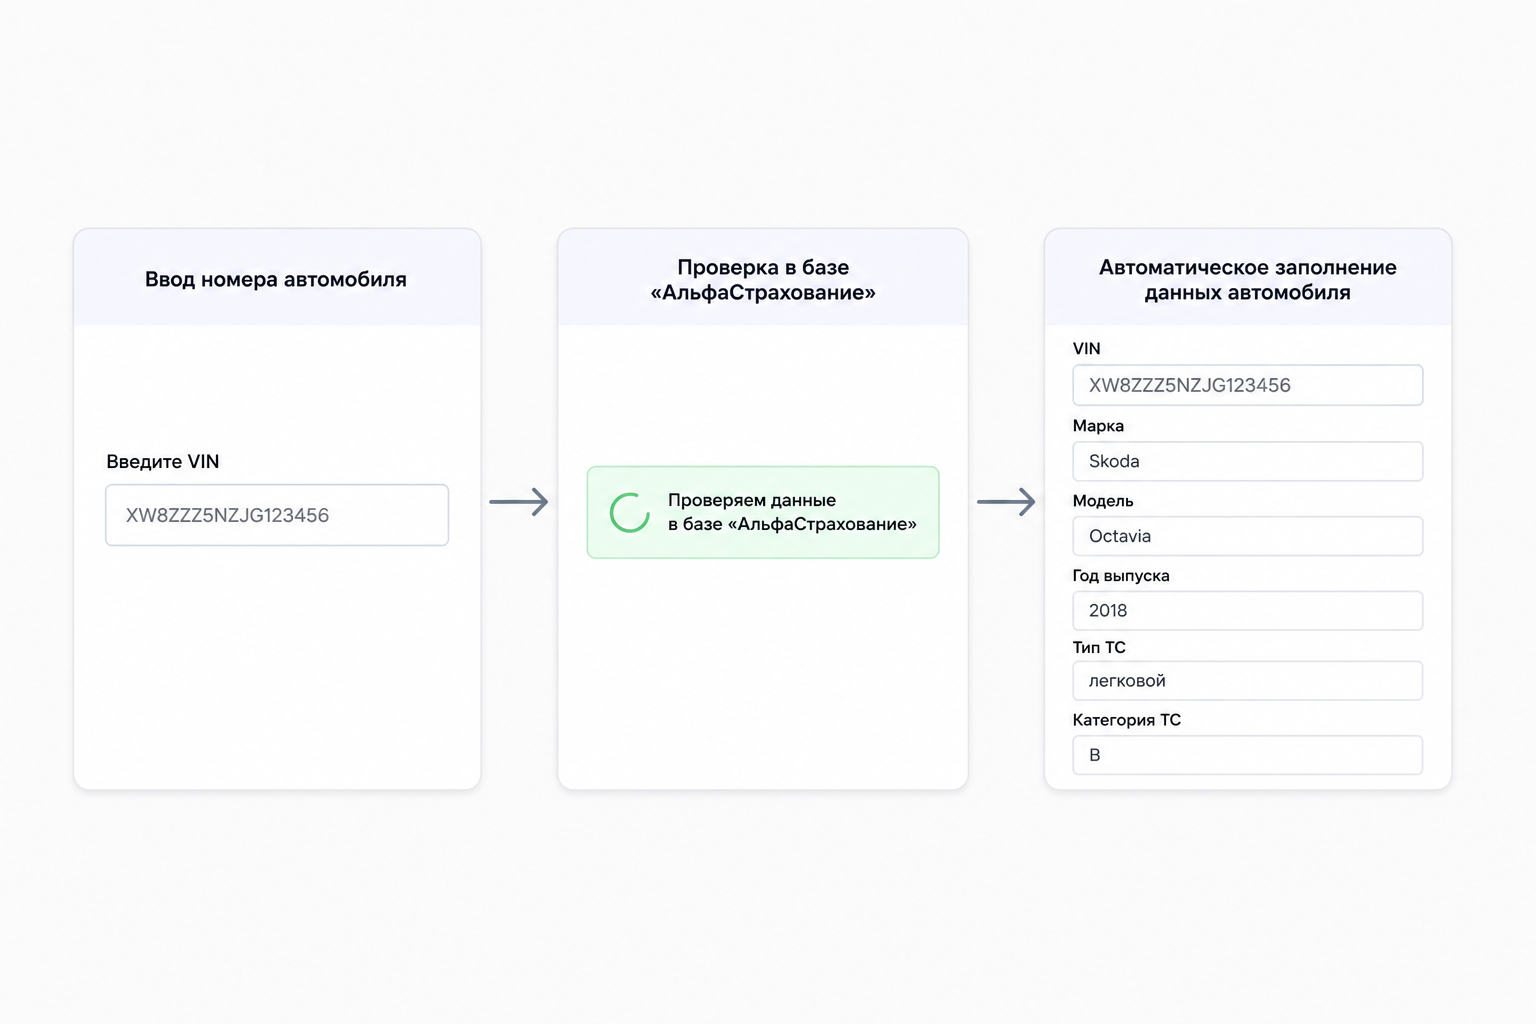Viewport: 1536px width, 1024px height.
Task: Click the 'Ввод номера автомобиля' heading
Action: [x=276, y=279]
